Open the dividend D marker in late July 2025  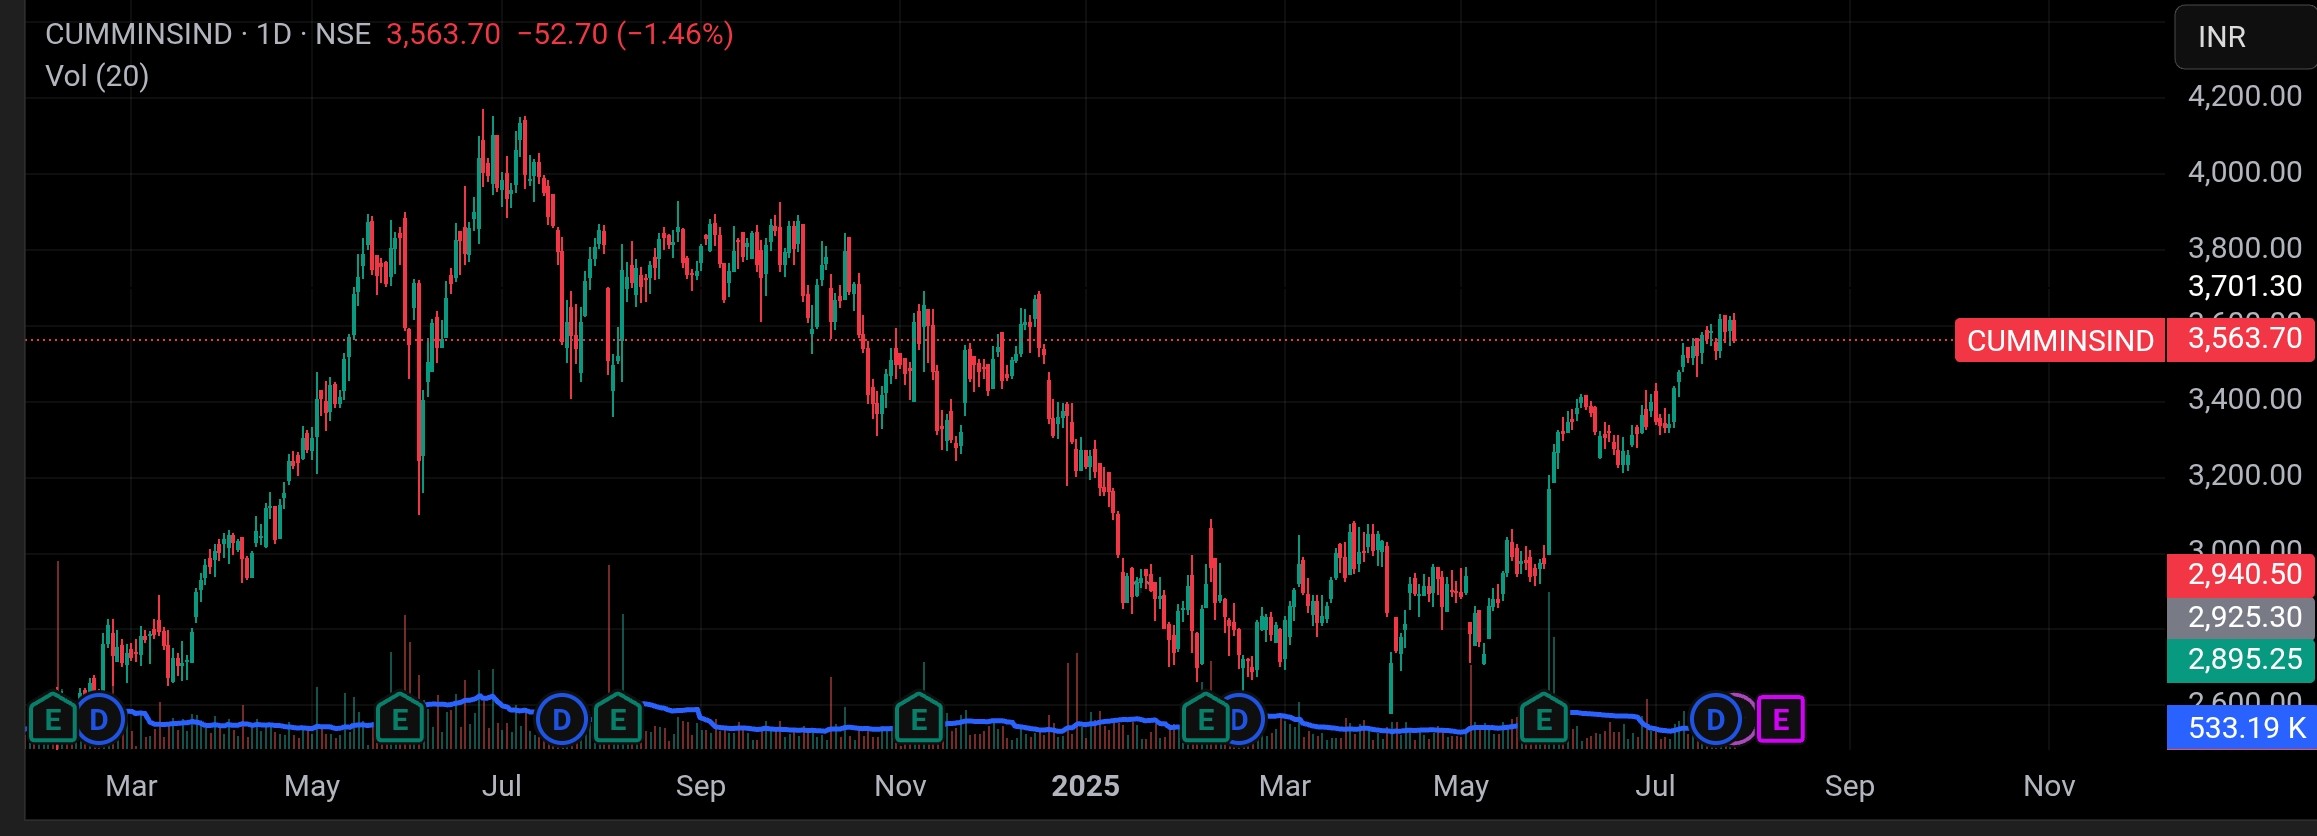pyautogui.click(x=1715, y=720)
